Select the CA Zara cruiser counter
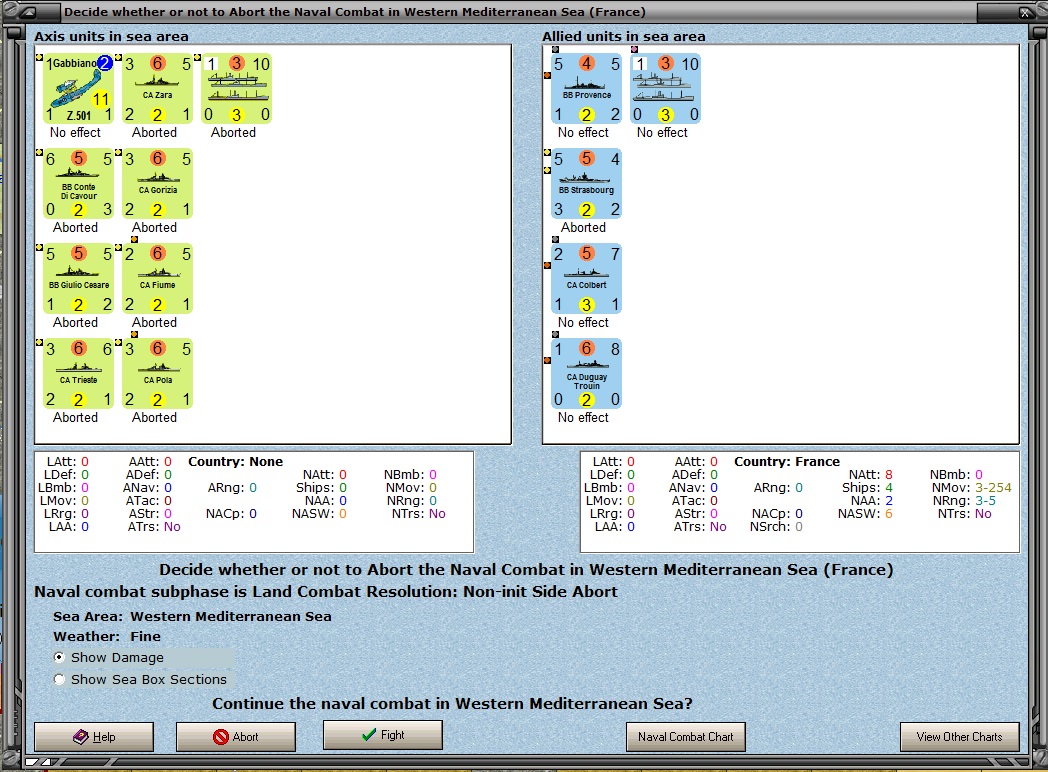 pos(157,89)
